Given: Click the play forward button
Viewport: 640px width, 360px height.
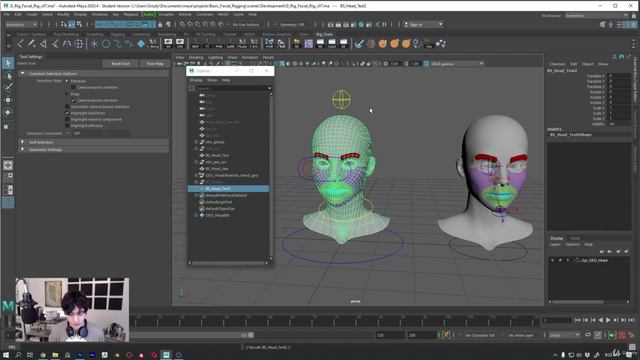Looking at the screenshot, I should pos(608,320).
